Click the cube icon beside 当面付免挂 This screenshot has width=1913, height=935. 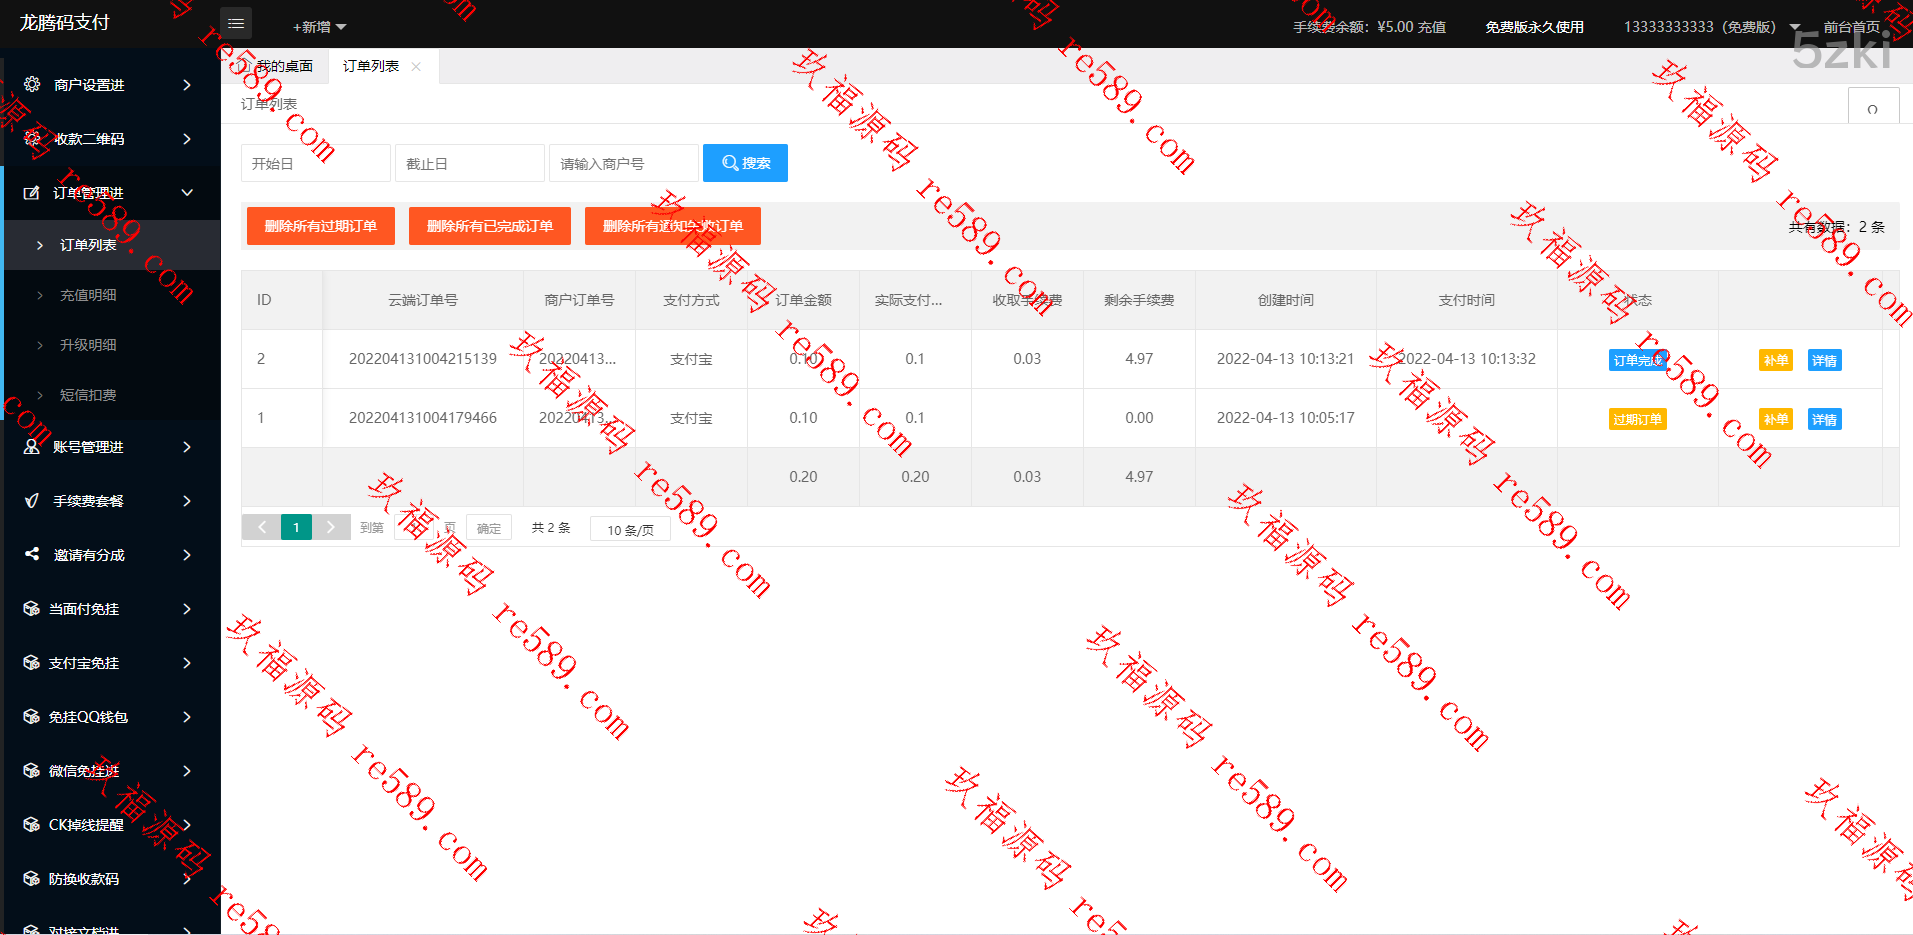(x=32, y=608)
